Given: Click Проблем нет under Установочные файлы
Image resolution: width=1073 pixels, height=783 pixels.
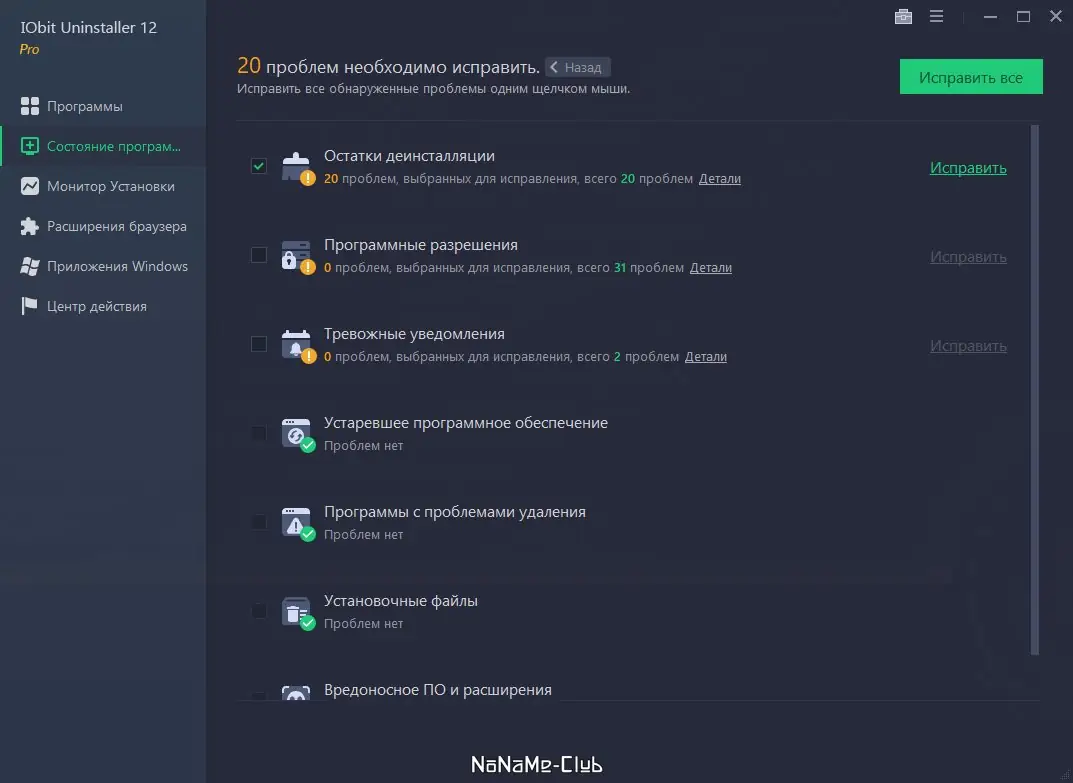Looking at the screenshot, I should (x=363, y=624).
